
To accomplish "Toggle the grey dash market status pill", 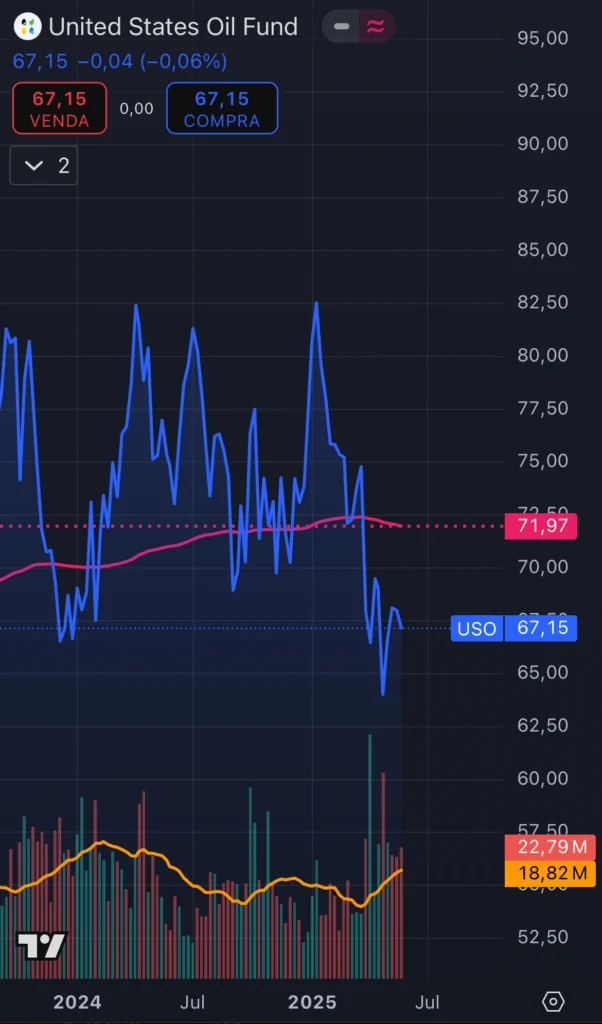I will [x=341, y=27].
